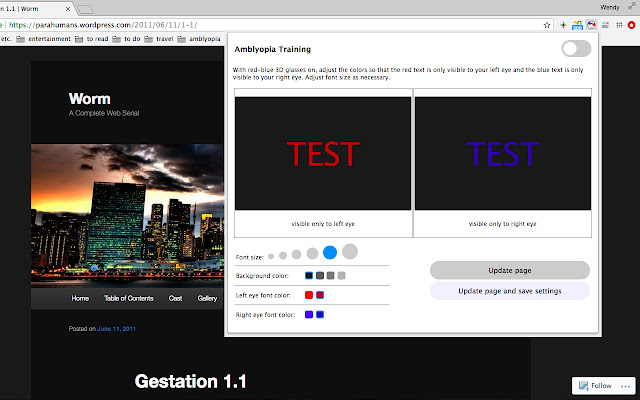Screen dimensions: 640x400
Task: Click the blue TEST preview panel
Action: [x=502, y=153]
